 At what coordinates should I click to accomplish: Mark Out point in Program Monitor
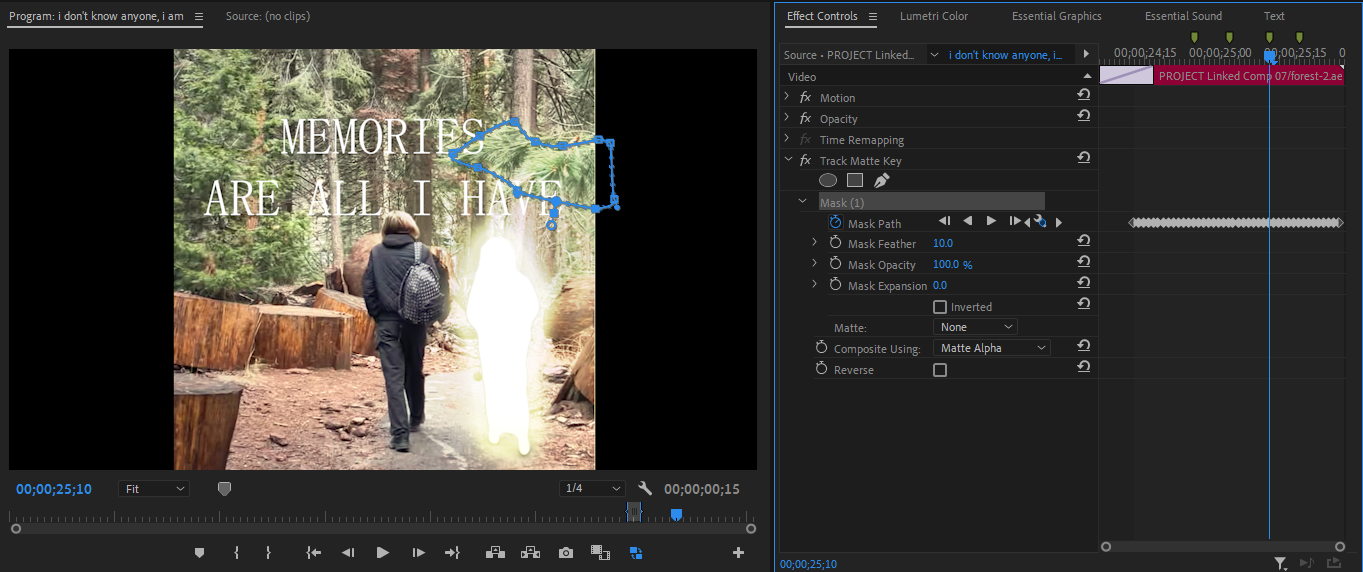click(268, 552)
